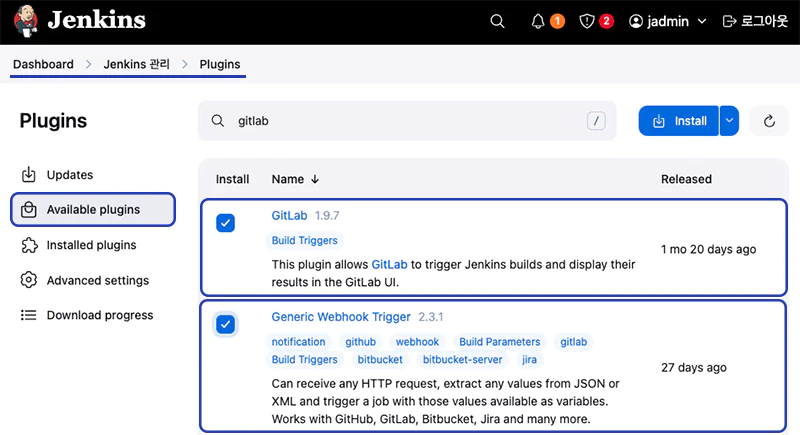The height and width of the screenshot is (435, 800).
Task: Click the chevron after Jenkins 관리 breadcrumb
Action: point(185,64)
